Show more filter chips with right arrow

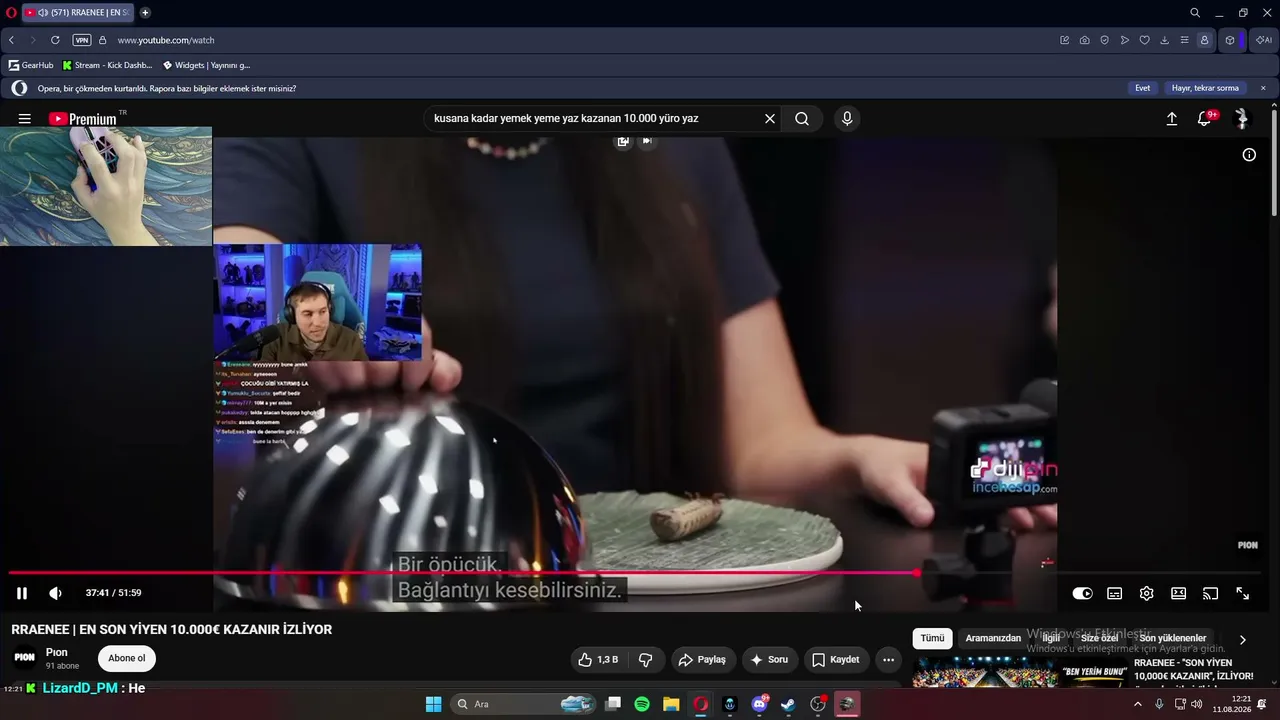(x=1243, y=640)
